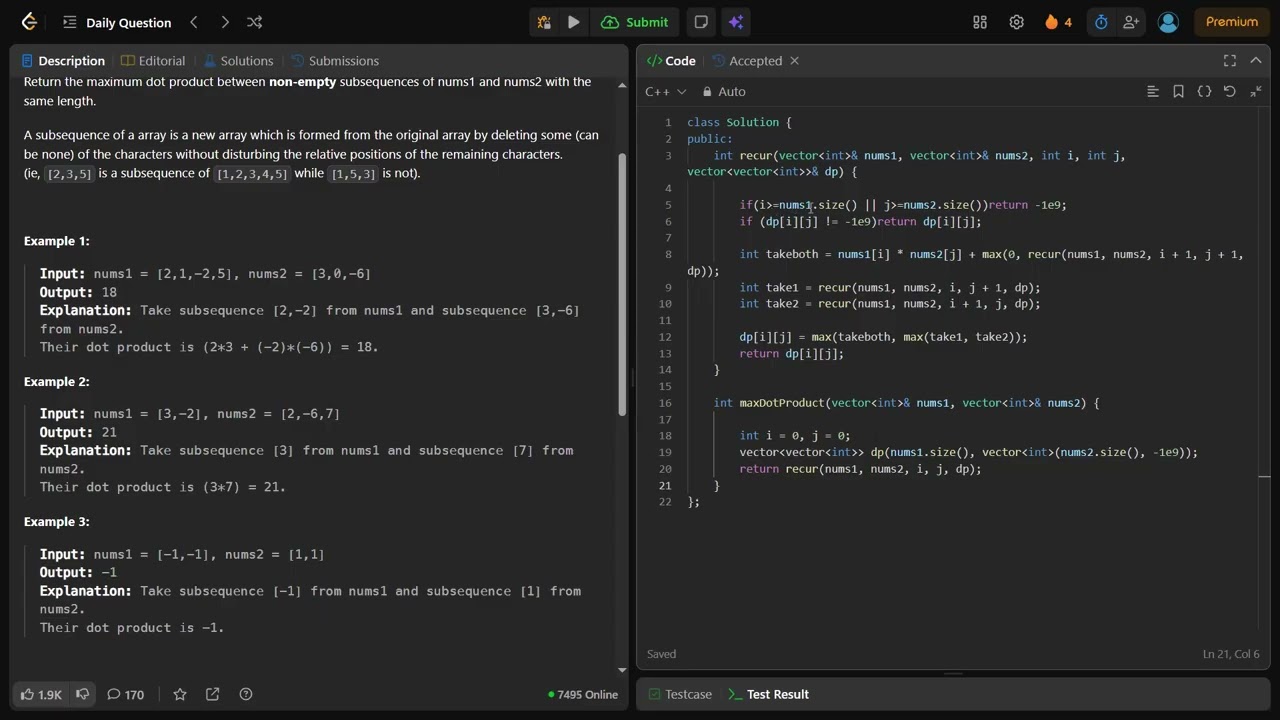Viewport: 1280px width, 720px height.
Task: Click the editor bookmark icon
Action: click(x=1179, y=92)
